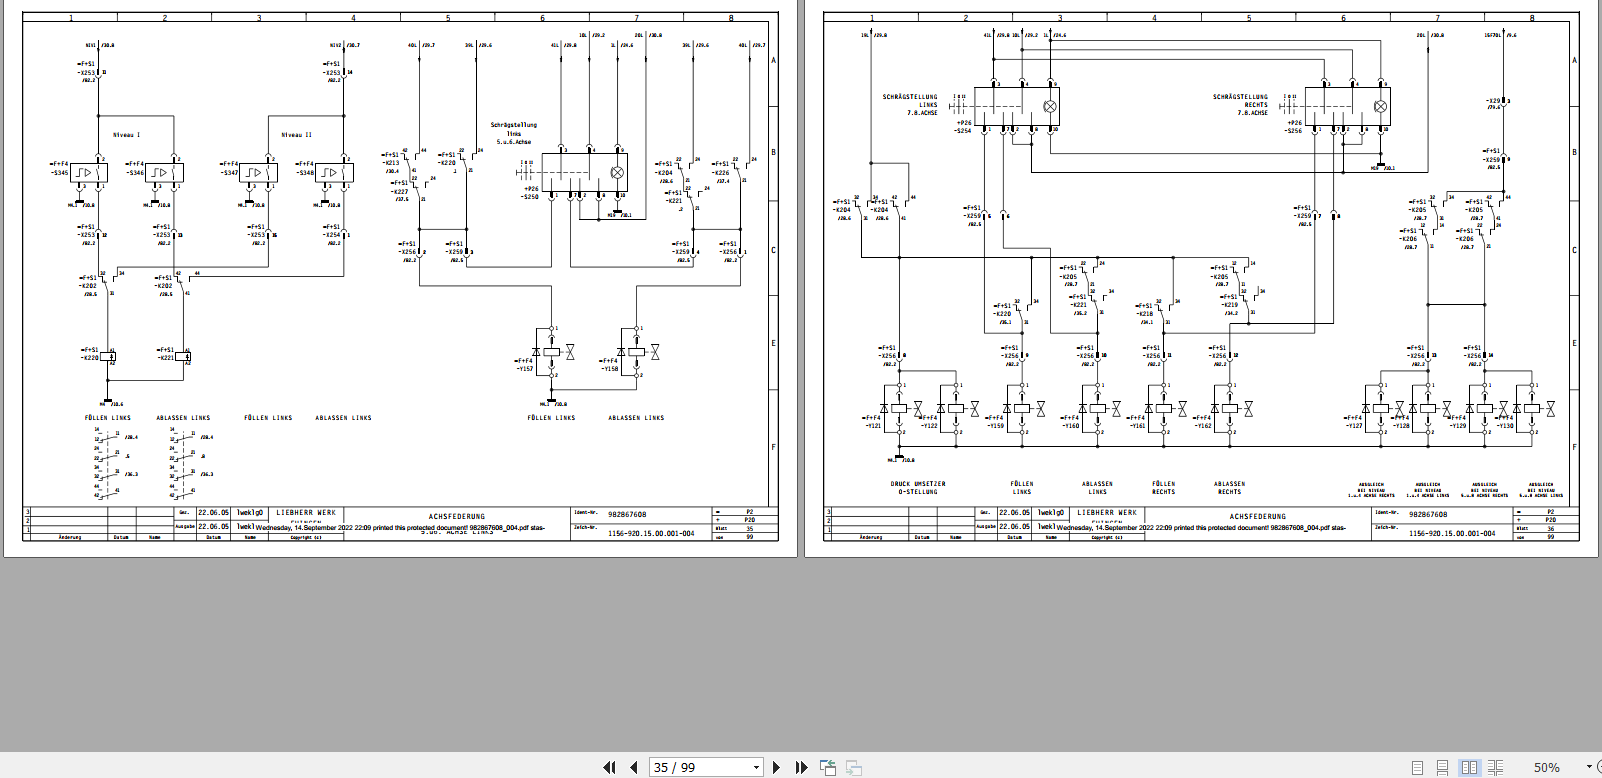Image resolution: width=1602 pixels, height=778 pixels.
Task: Jump to the last page
Action: [x=801, y=767]
